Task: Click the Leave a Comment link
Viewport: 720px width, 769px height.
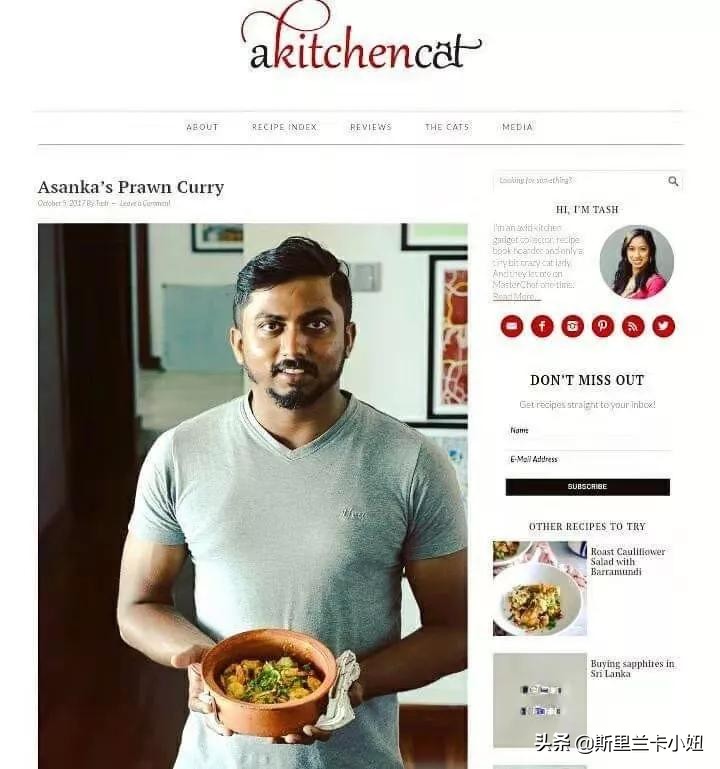Action: (145, 203)
